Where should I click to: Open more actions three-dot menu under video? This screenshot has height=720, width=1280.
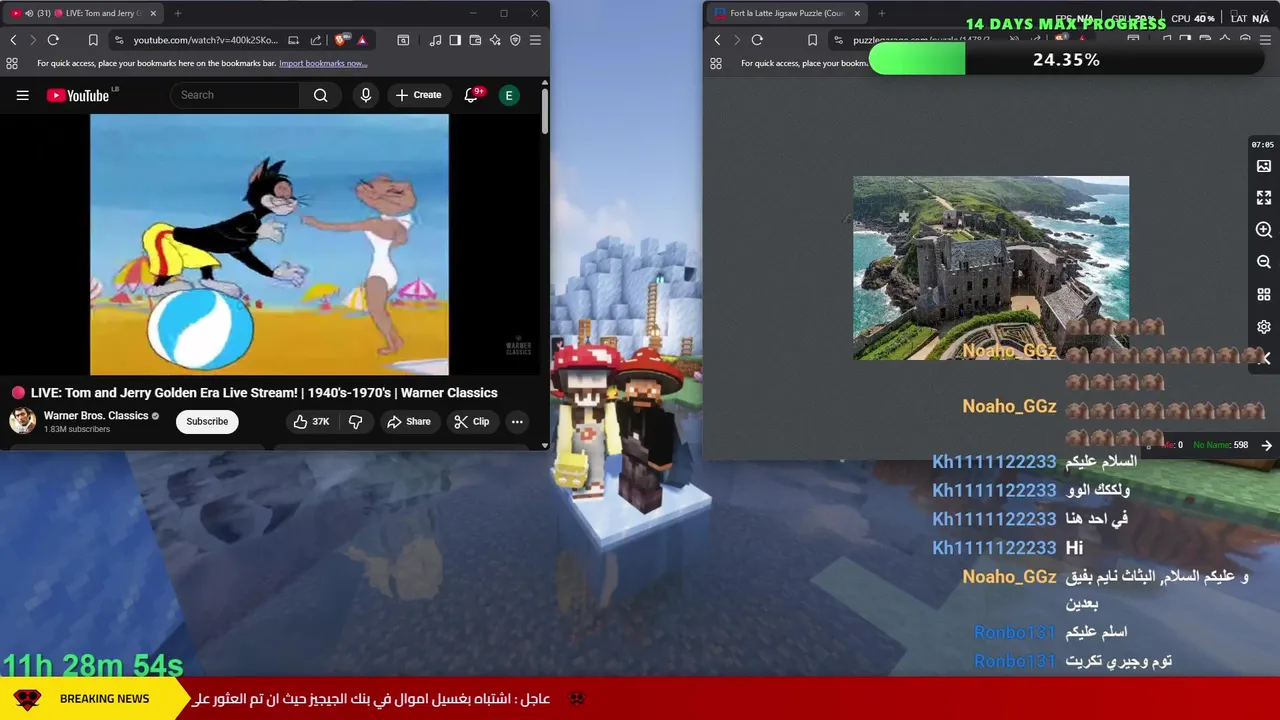pos(517,422)
